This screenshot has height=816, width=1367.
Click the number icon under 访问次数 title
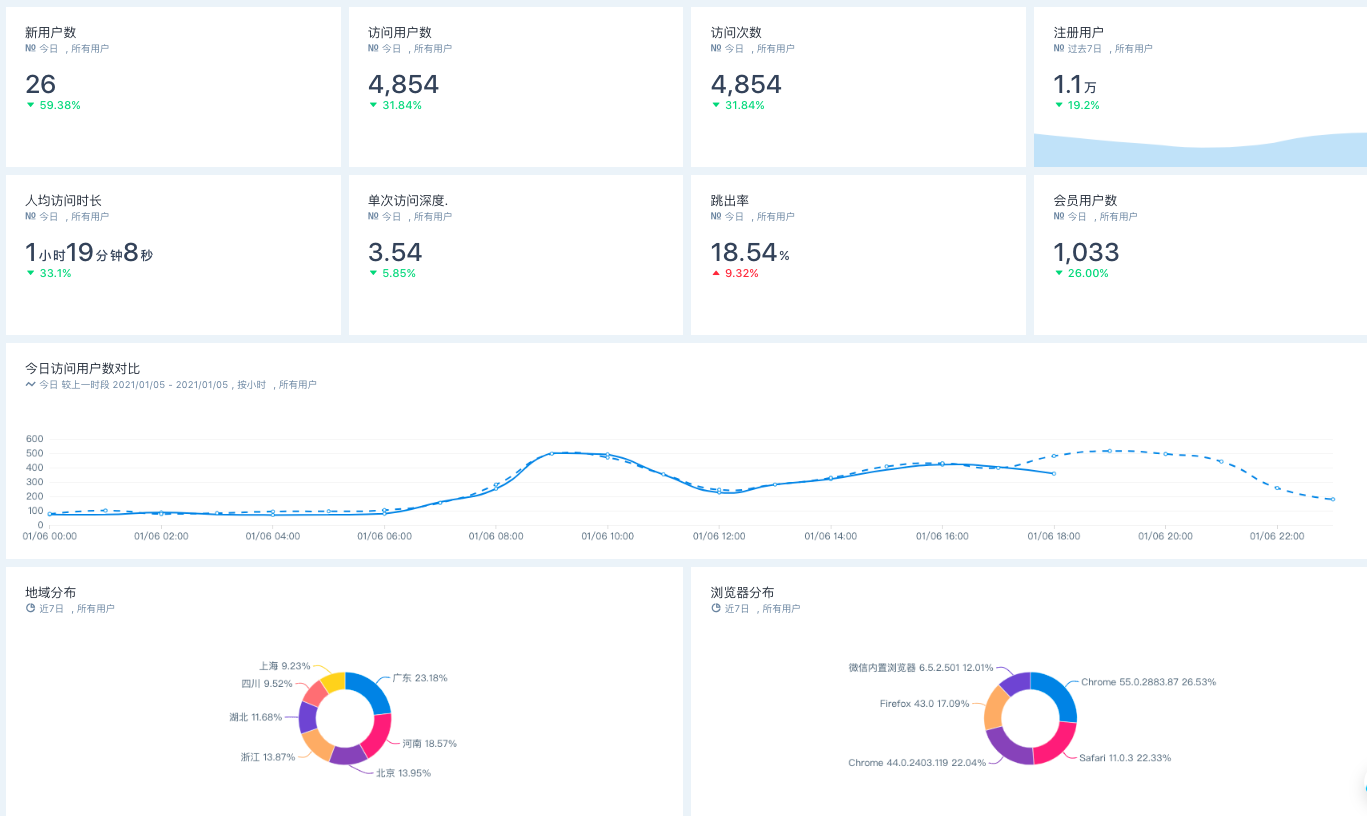716,48
